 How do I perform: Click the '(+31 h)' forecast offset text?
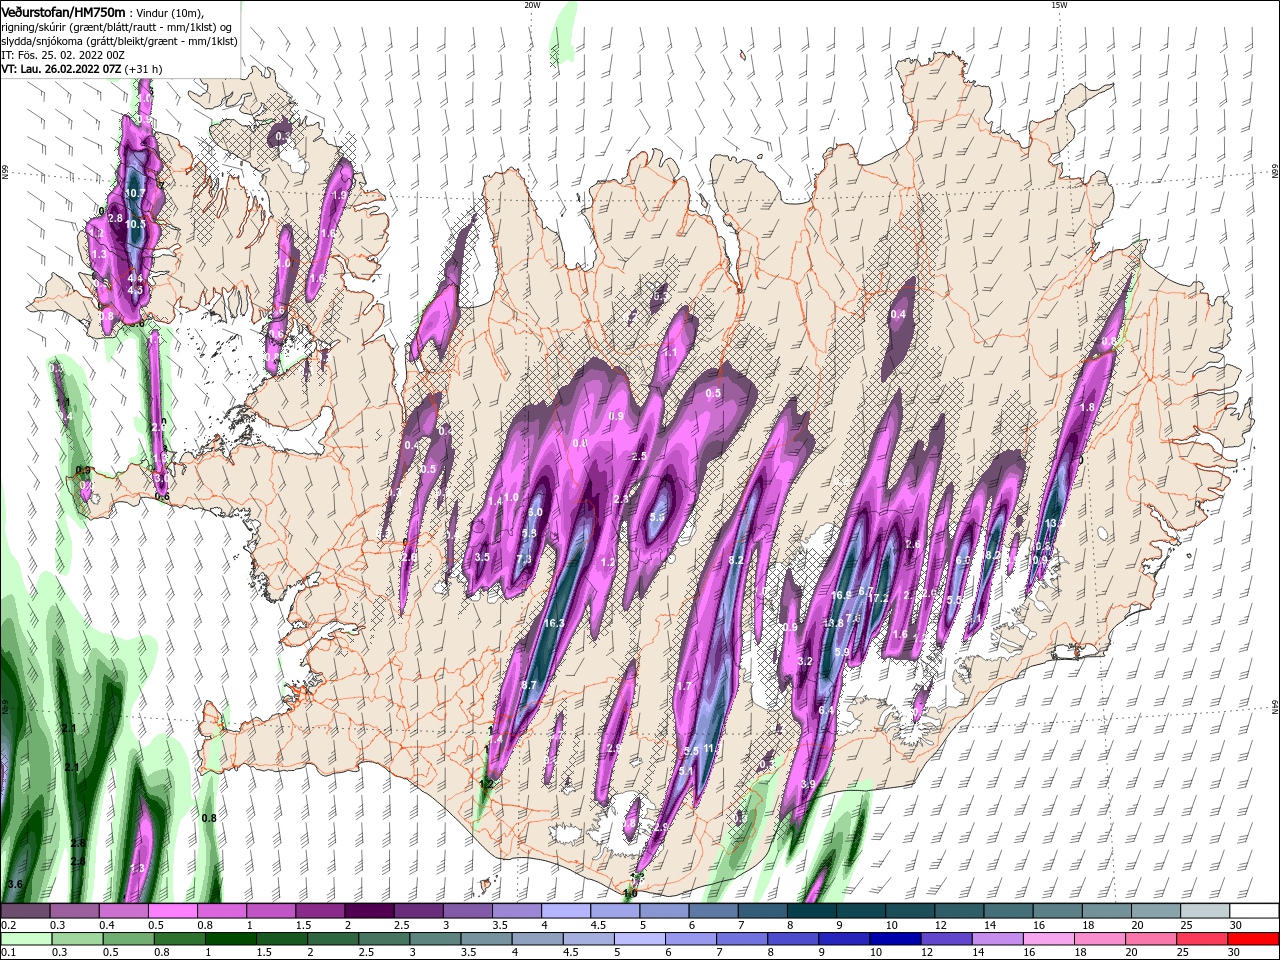coord(143,69)
